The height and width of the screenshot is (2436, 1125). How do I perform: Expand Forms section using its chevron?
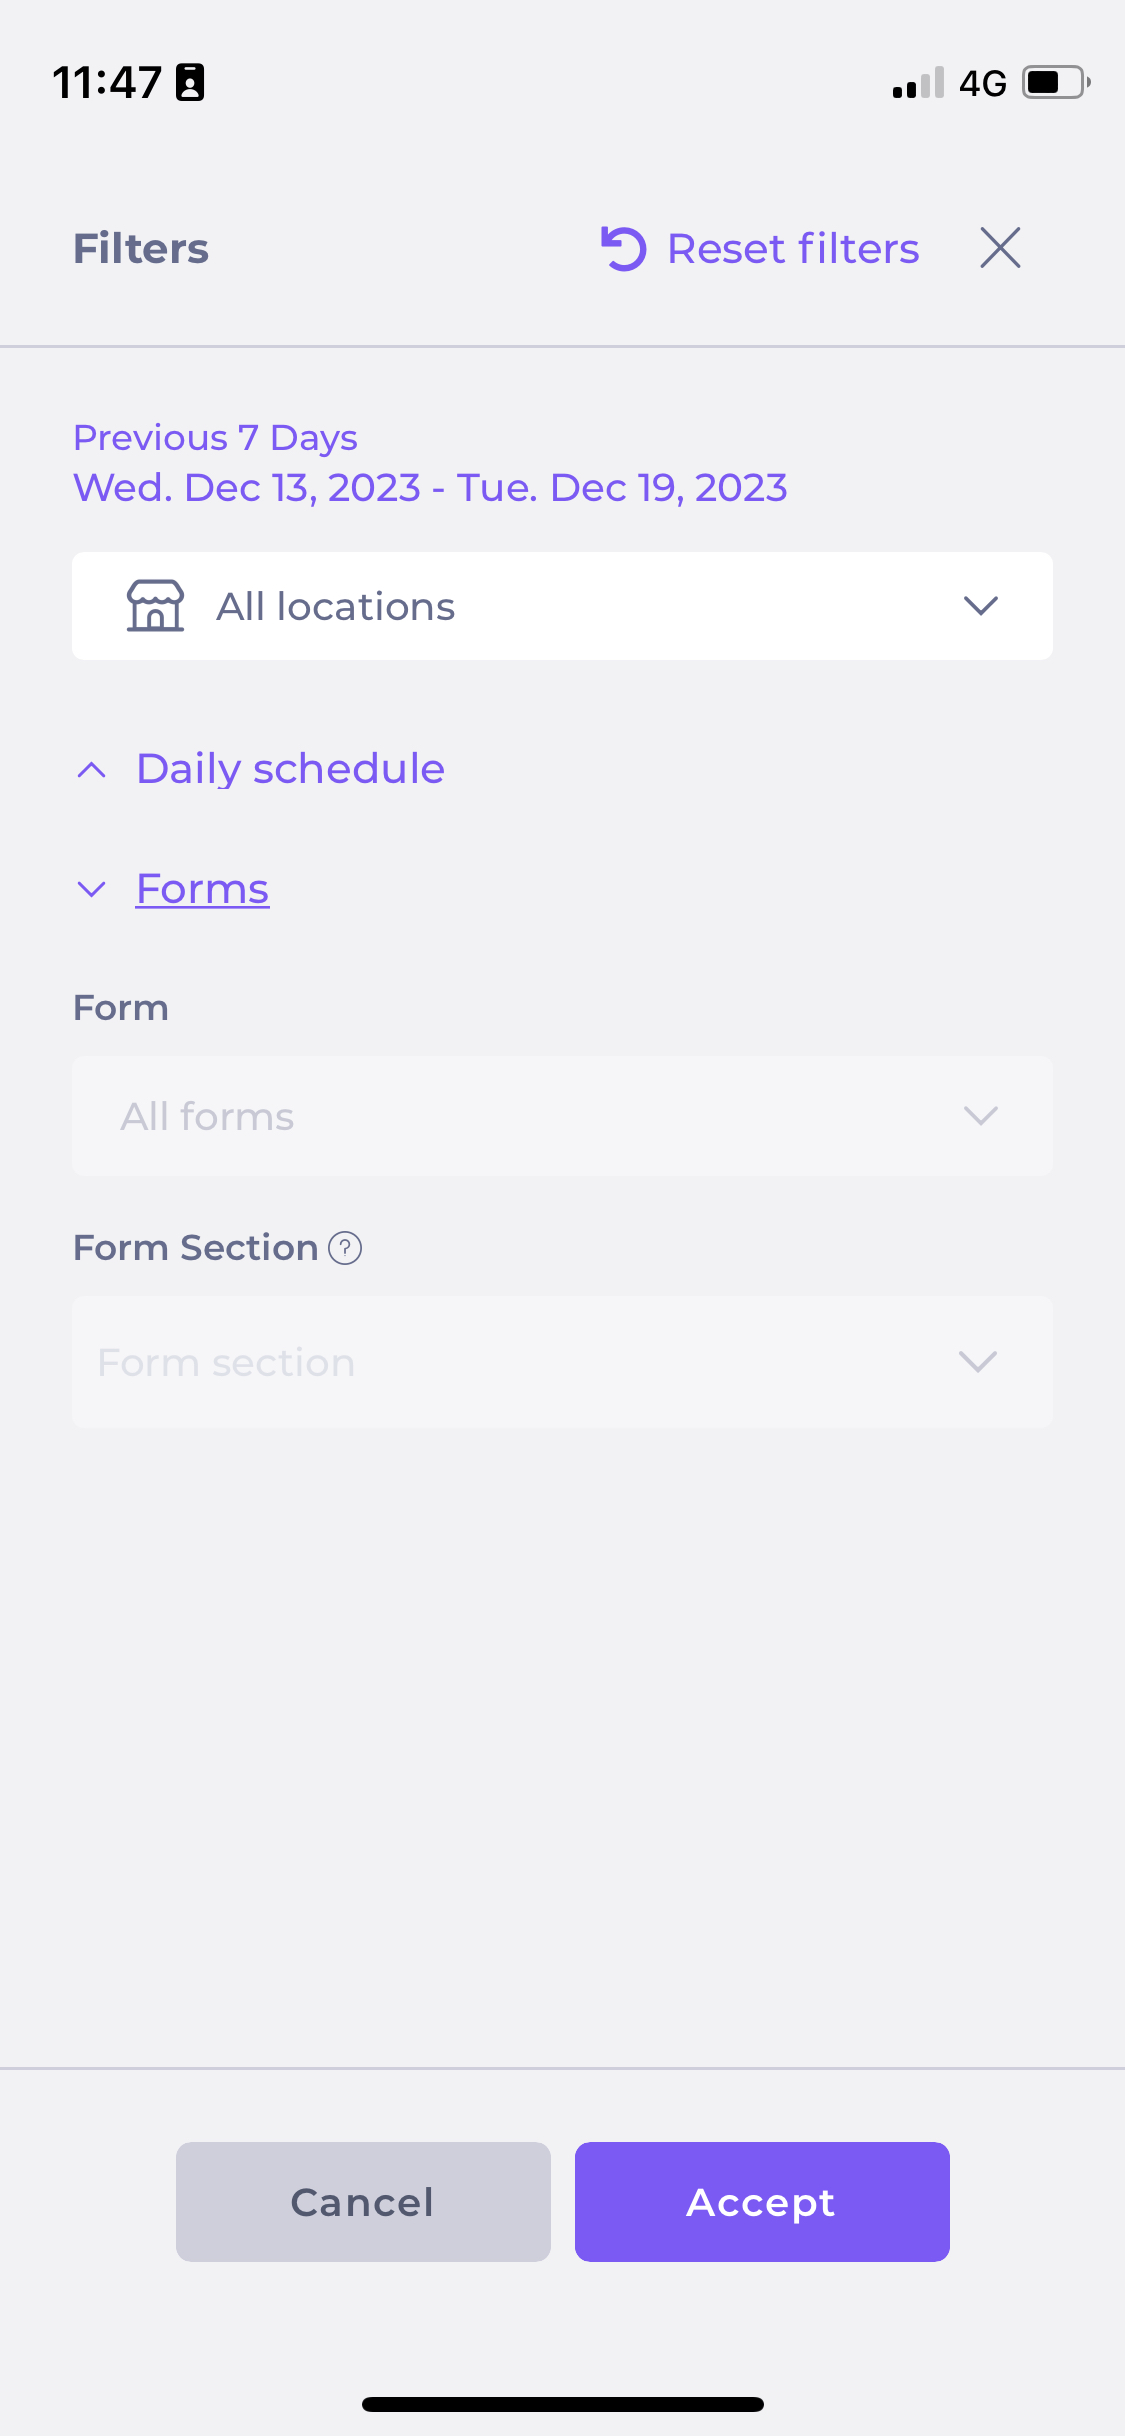coord(92,889)
